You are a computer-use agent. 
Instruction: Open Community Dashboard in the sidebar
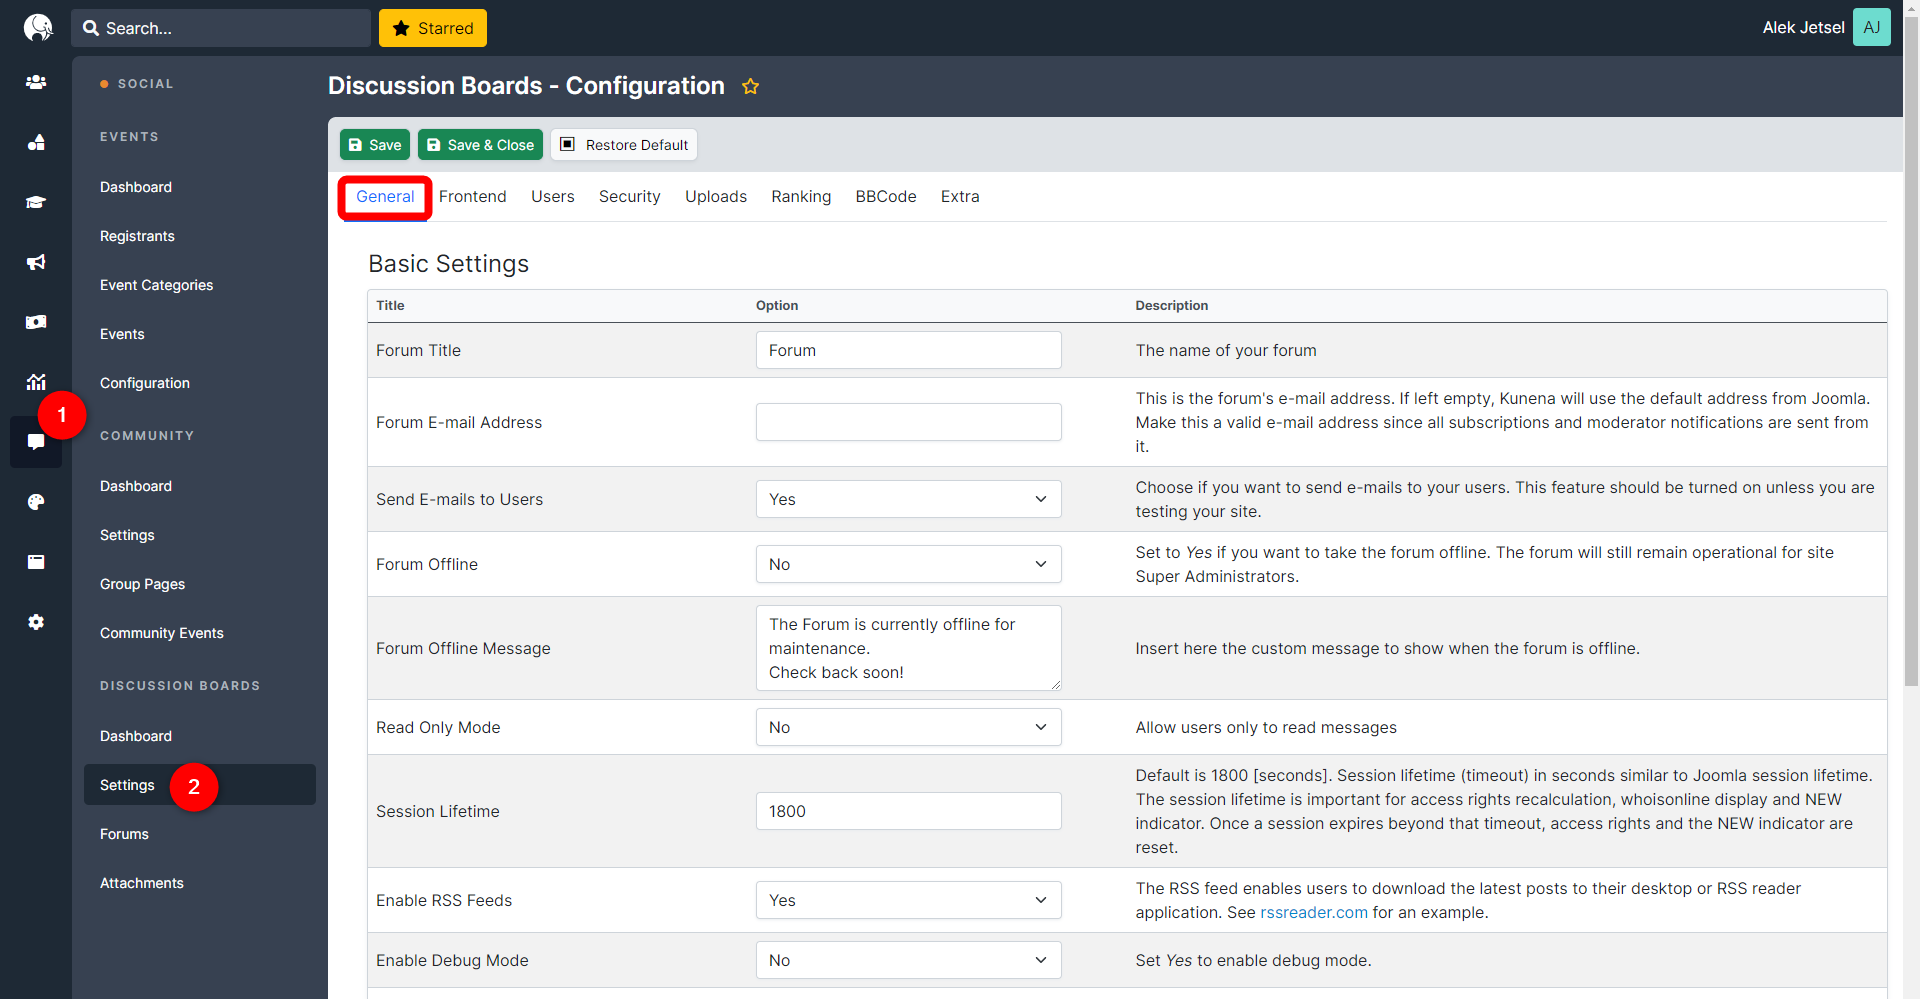tap(136, 486)
